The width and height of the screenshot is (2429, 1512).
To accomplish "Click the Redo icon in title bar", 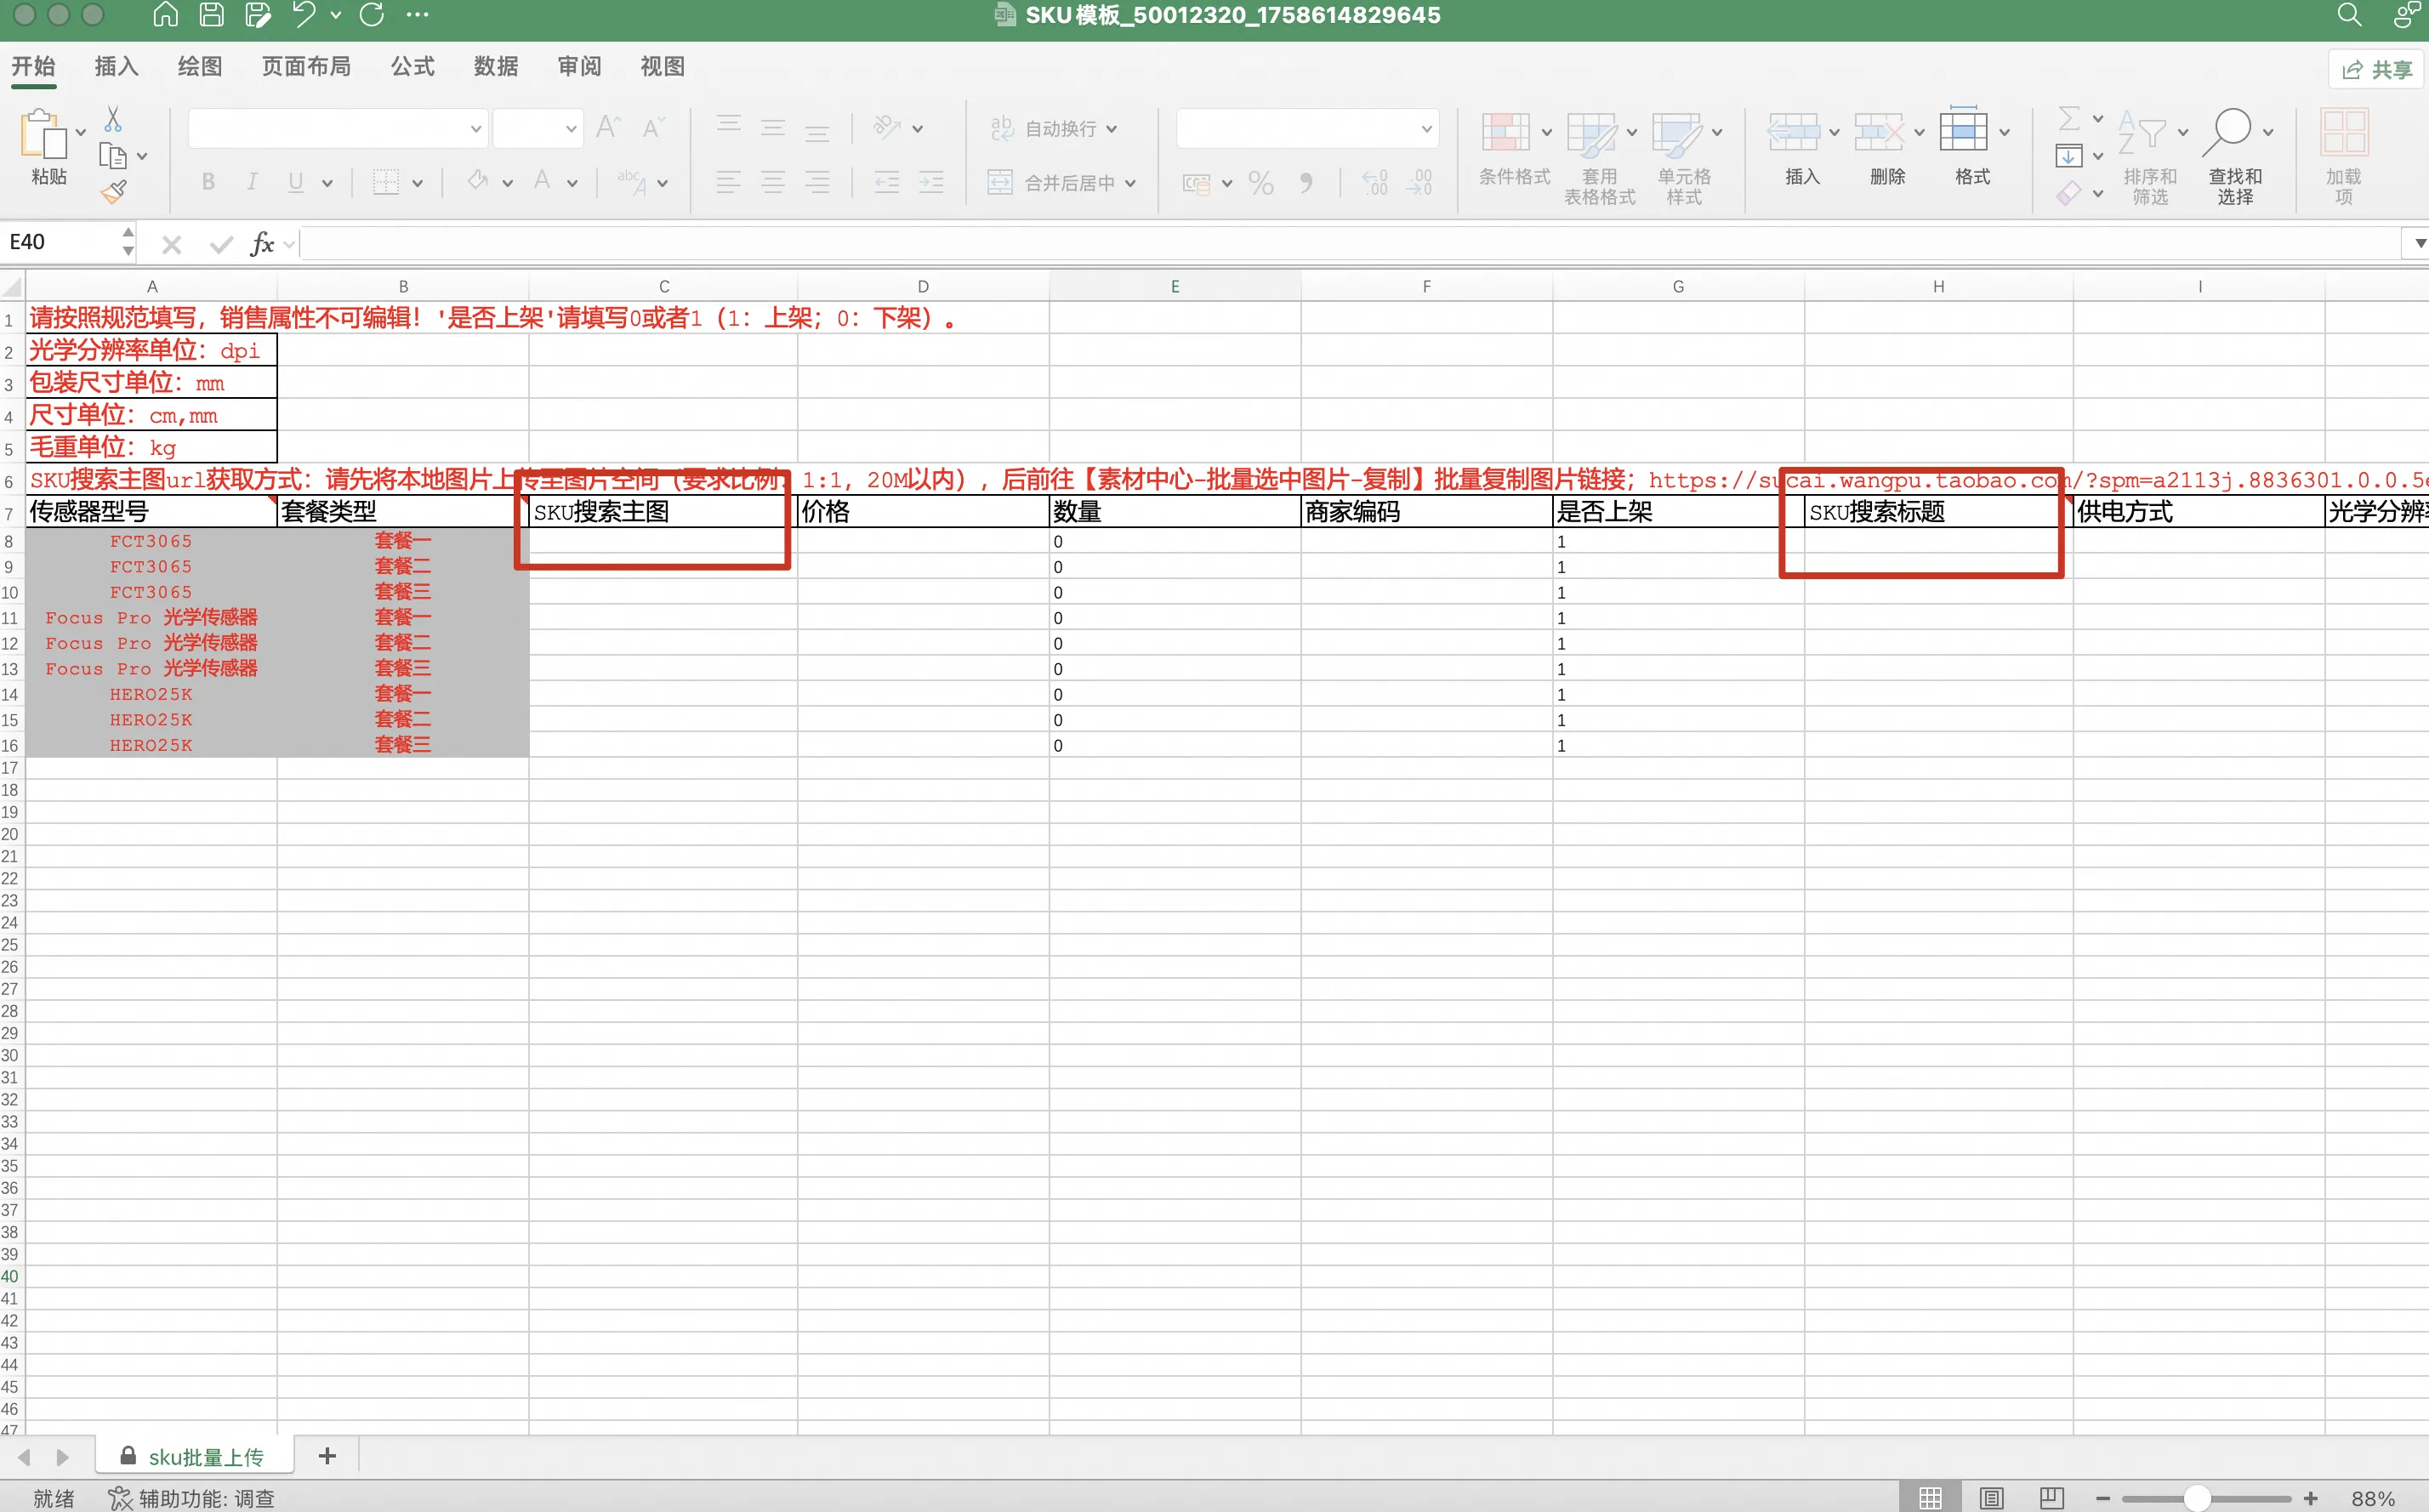I will [372, 14].
